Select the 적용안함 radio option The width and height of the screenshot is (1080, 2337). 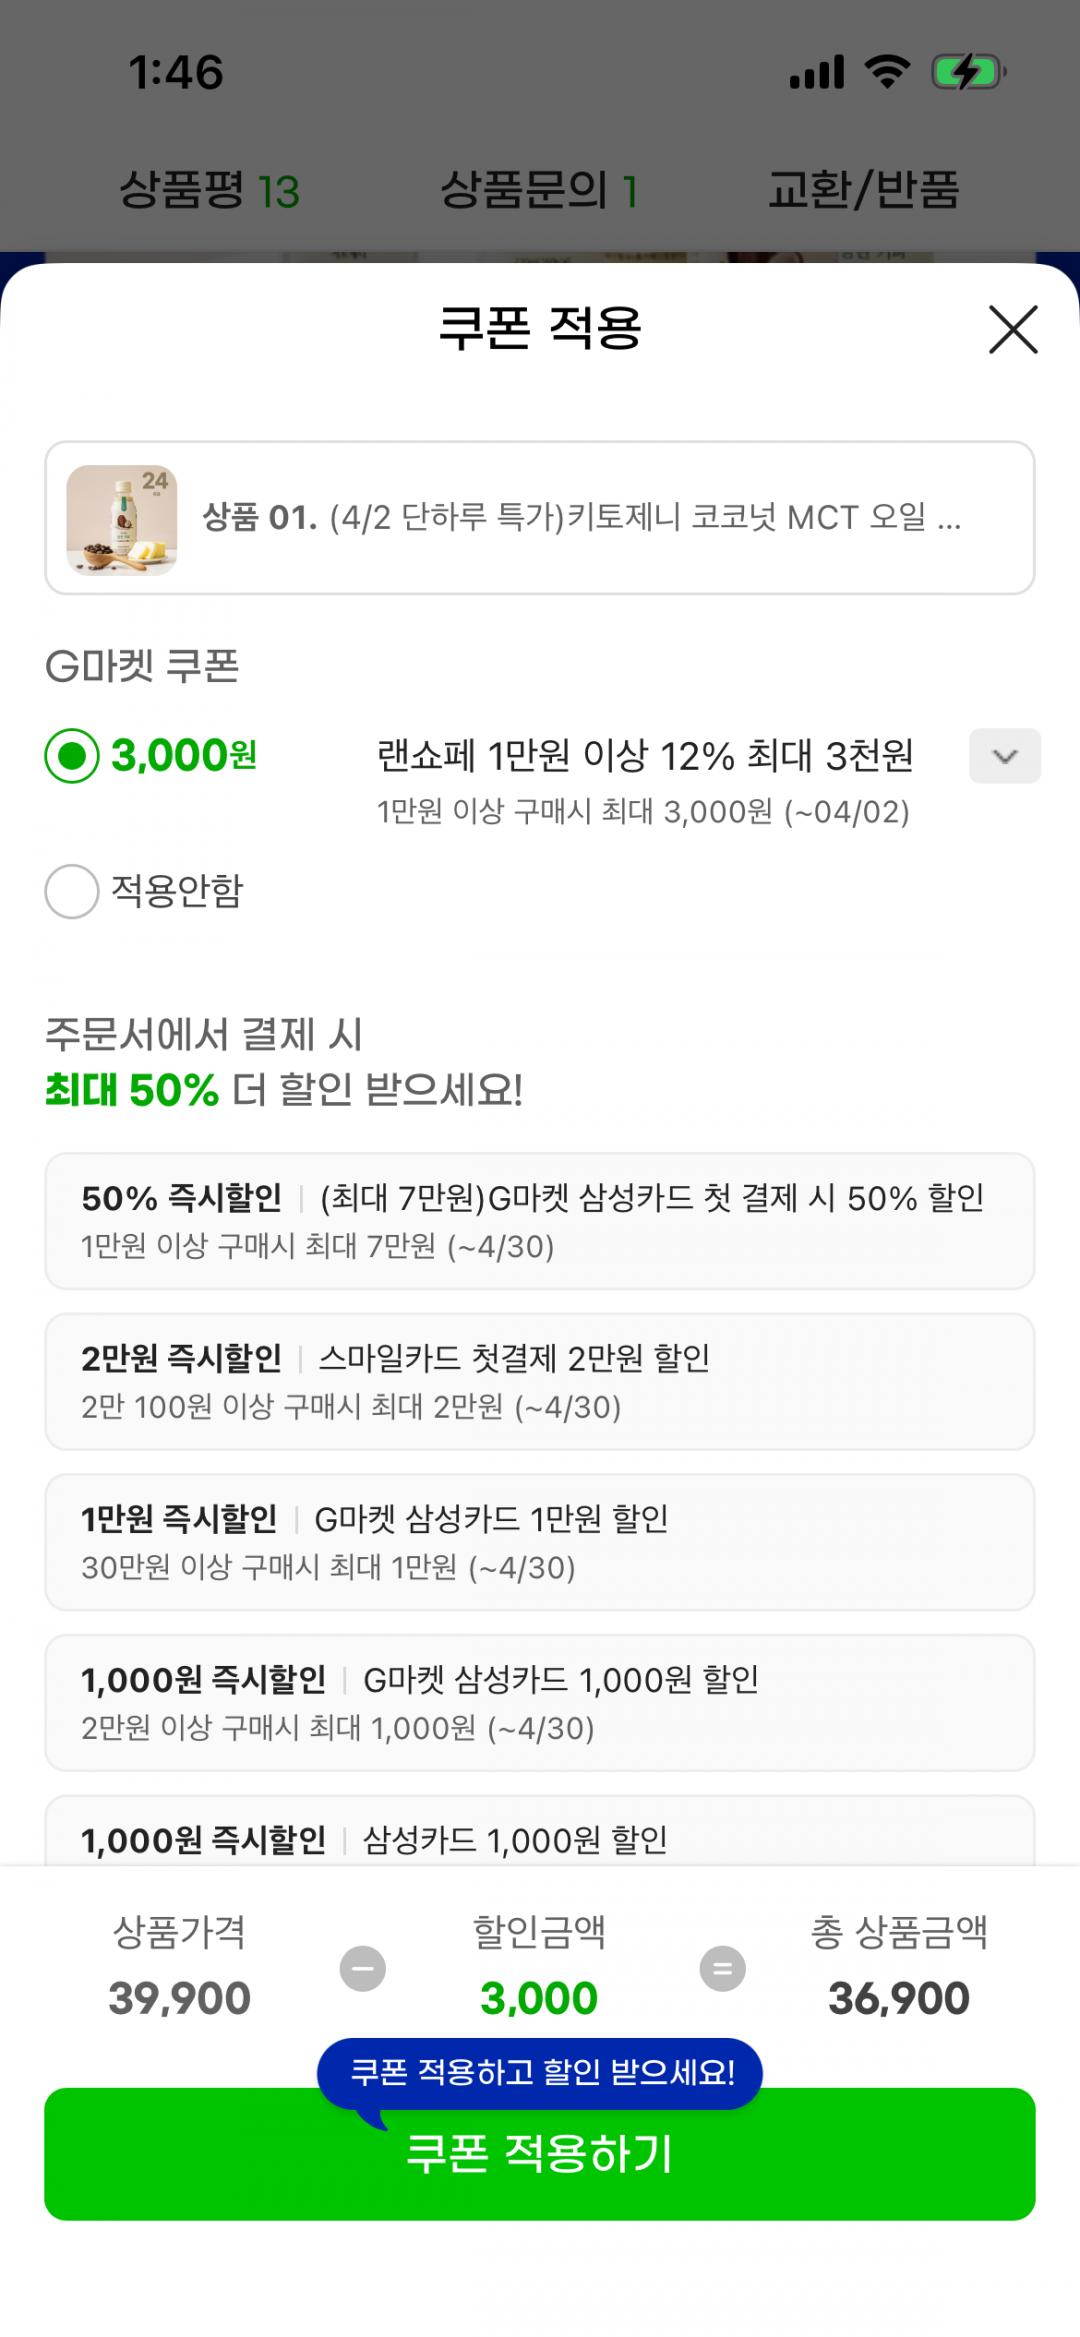click(x=72, y=891)
